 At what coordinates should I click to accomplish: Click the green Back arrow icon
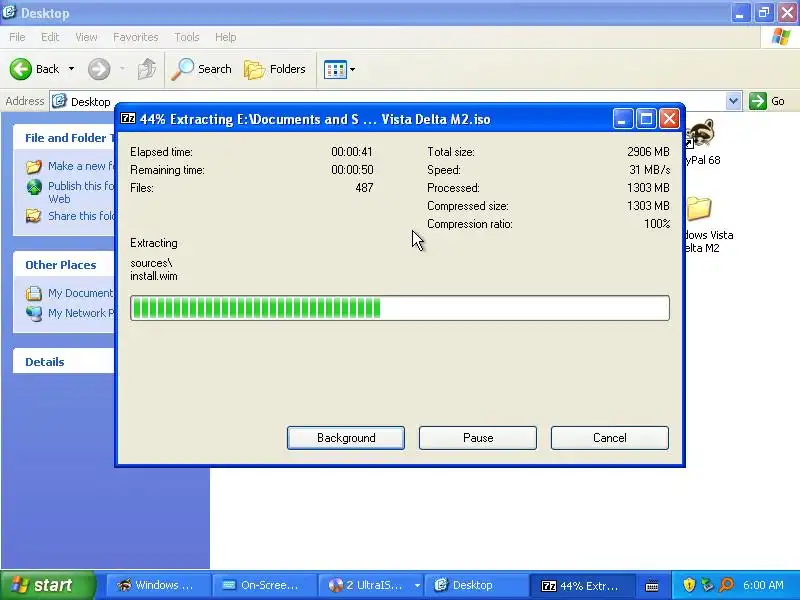pos(21,69)
